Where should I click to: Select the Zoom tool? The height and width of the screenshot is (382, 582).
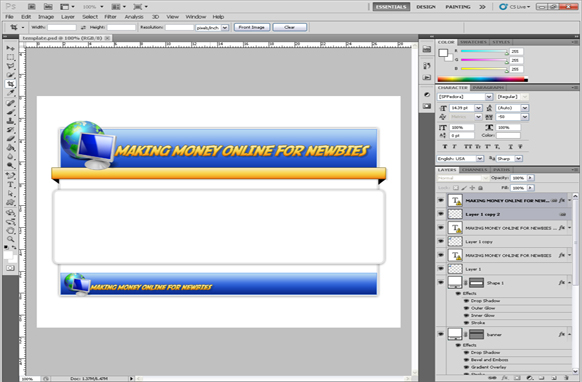point(10,239)
